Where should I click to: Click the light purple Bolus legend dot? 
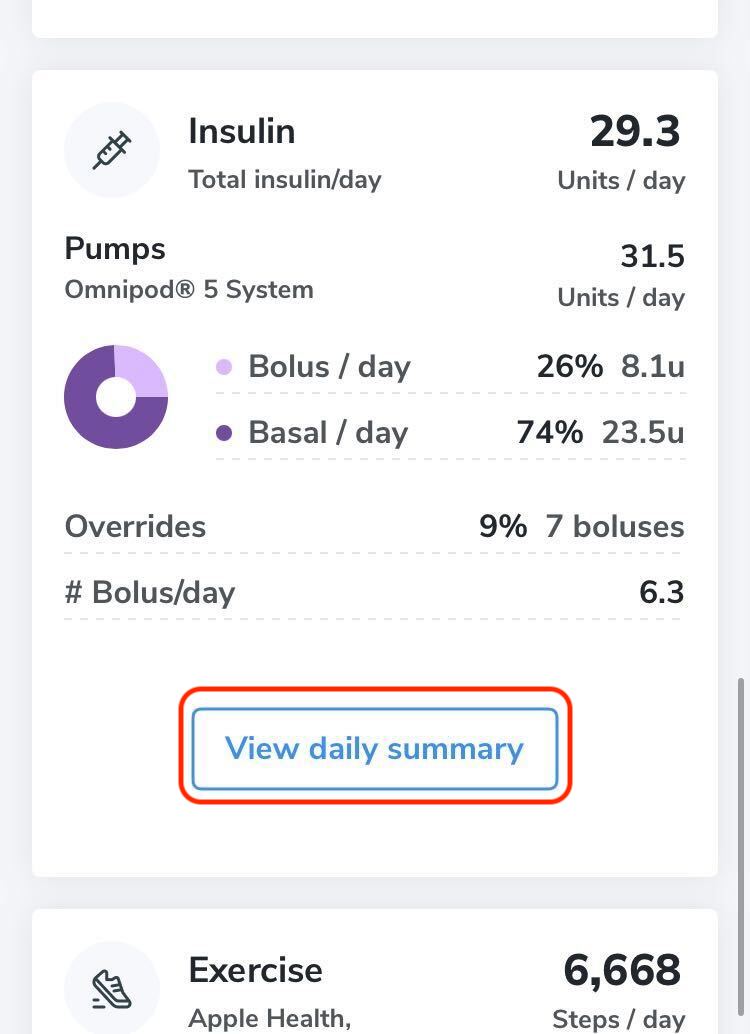(224, 367)
